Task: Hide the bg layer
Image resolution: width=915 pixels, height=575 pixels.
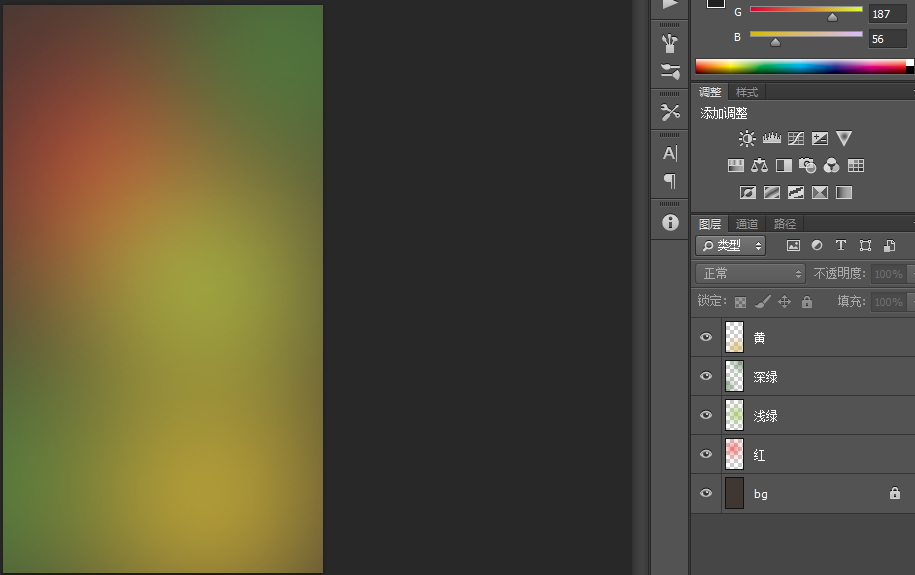Action: coord(706,494)
